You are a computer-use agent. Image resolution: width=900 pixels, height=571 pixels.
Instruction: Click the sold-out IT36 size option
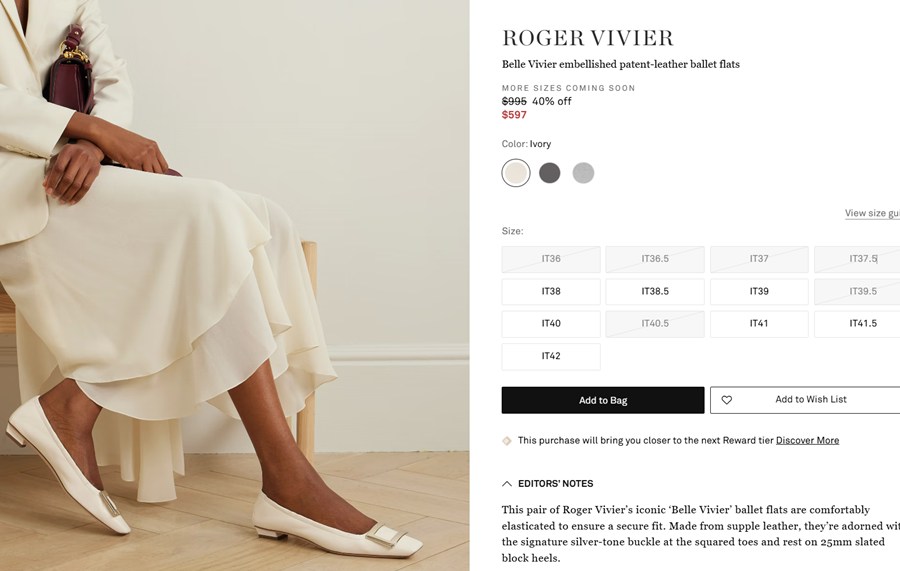[x=551, y=259]
